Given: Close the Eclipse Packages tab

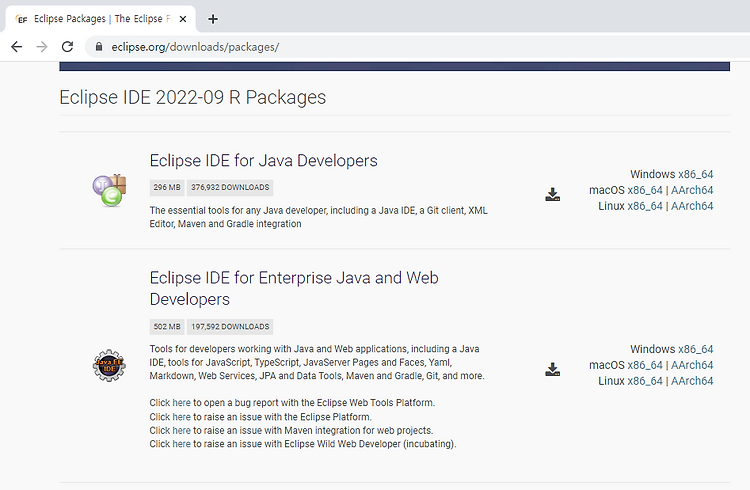Looking at the screenshot, I should pyautogui.click(x=183, y=19).
